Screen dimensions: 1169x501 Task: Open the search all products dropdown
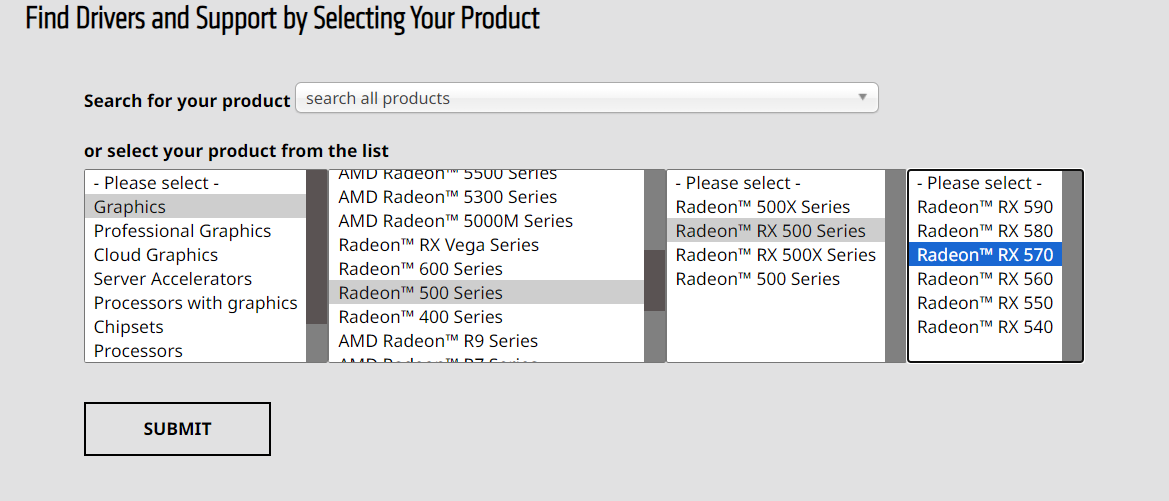click(x=585, y=98)
